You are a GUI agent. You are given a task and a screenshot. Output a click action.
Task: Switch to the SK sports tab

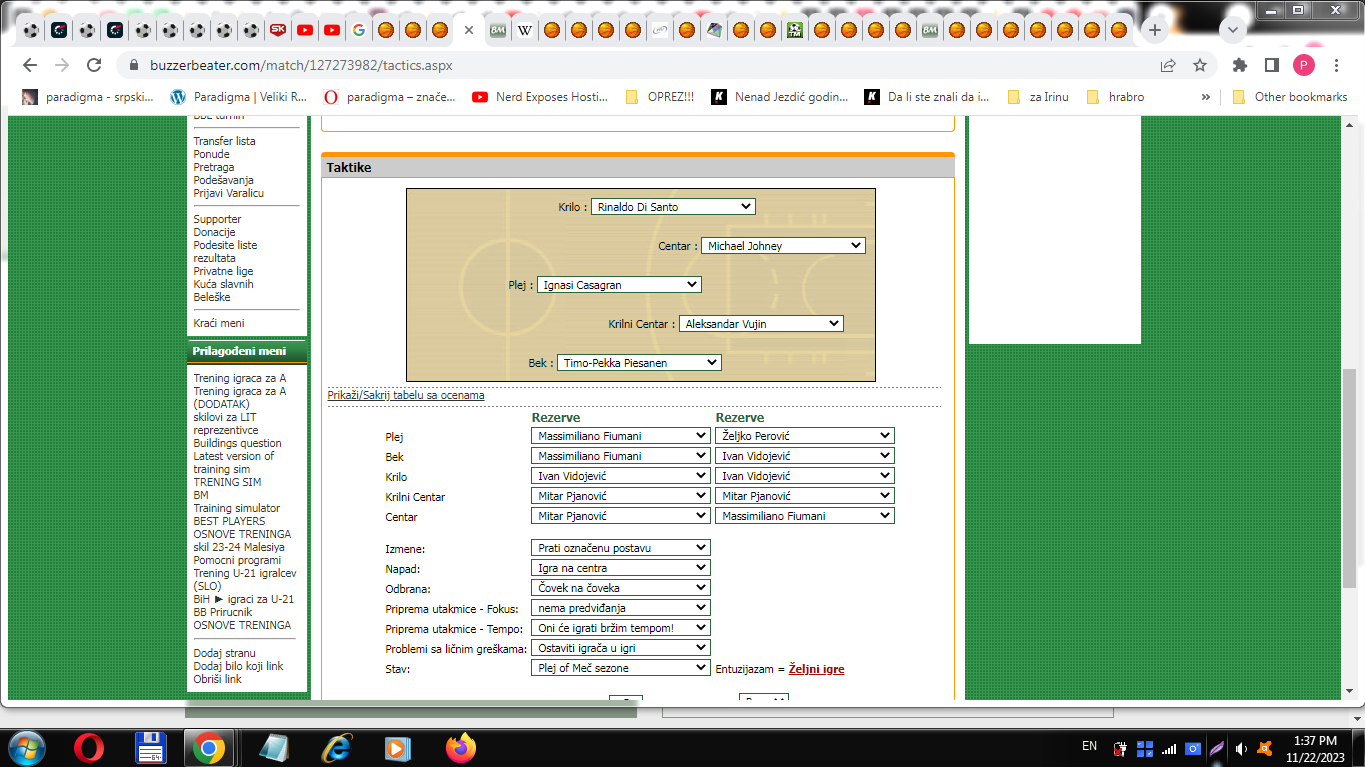click(x=279, y=30)
